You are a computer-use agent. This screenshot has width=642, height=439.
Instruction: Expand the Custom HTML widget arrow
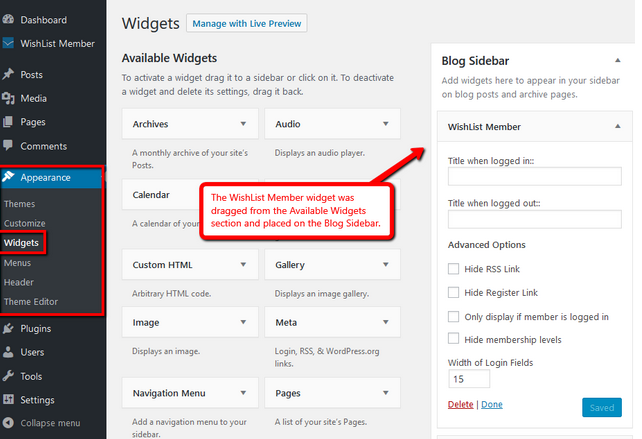[x=243, y=265]
